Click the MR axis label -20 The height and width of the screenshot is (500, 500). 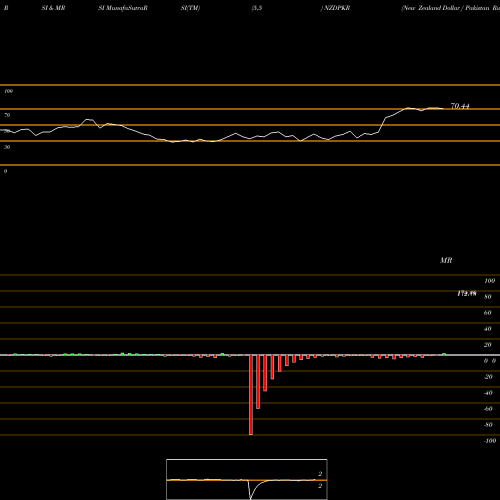click(488, 377)
